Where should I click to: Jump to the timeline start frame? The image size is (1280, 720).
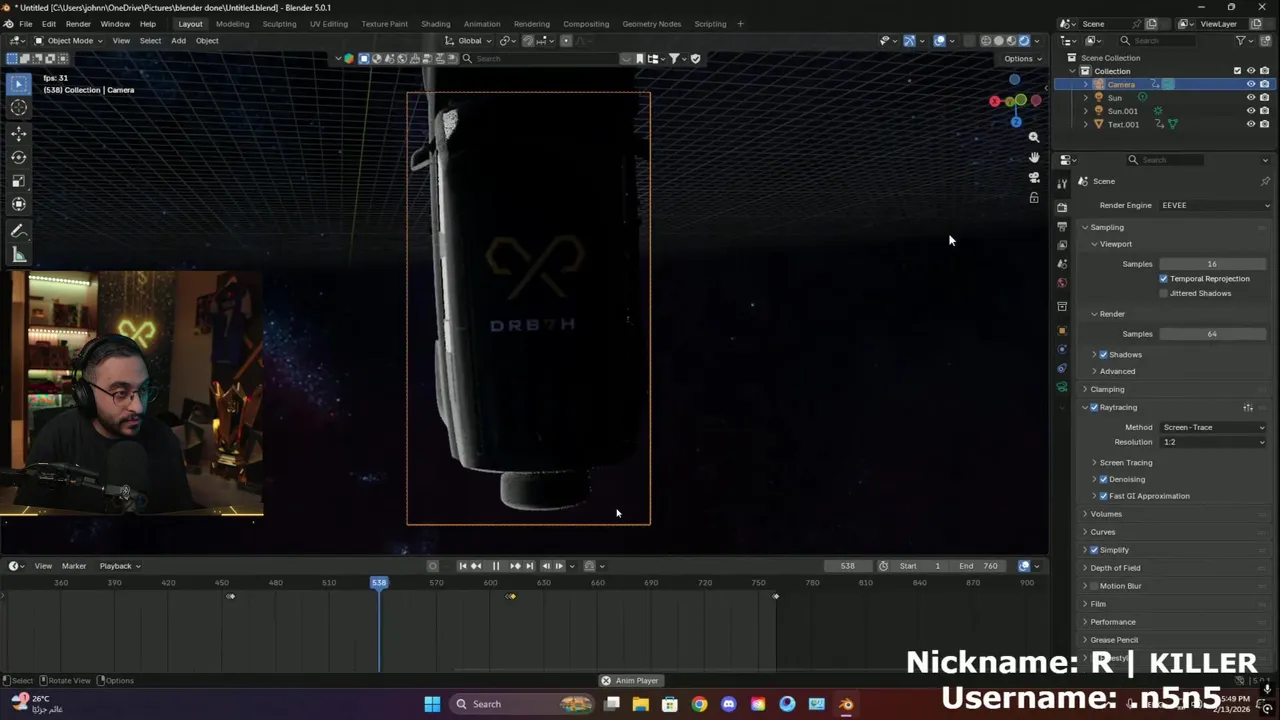tap(463, 566)
